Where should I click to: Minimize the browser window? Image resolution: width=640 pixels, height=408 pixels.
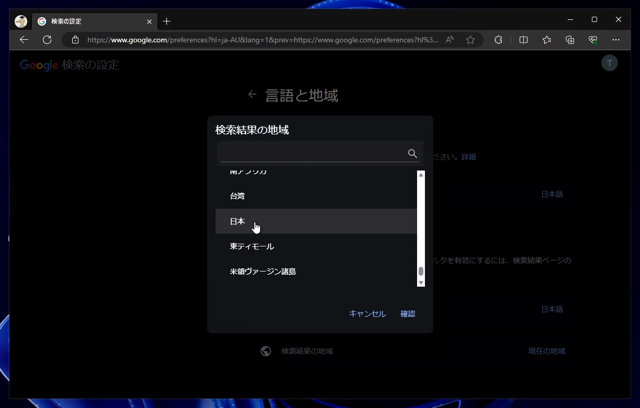[x=570, y=19]
